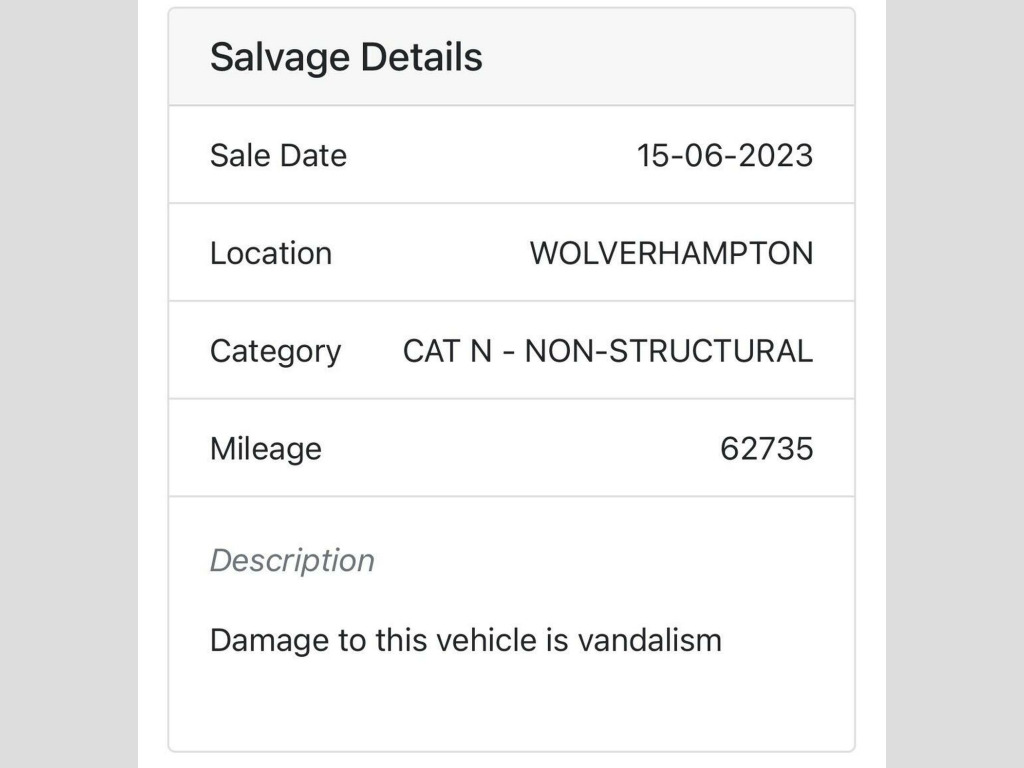Click the Salvage Details heading

(346, 57)
